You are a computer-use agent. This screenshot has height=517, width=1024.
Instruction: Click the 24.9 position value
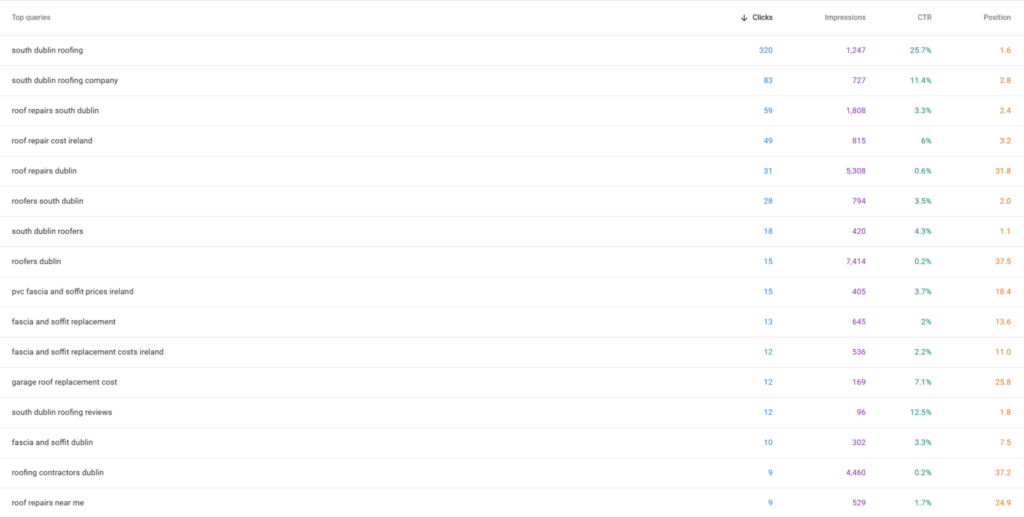tap(1003, 503)
